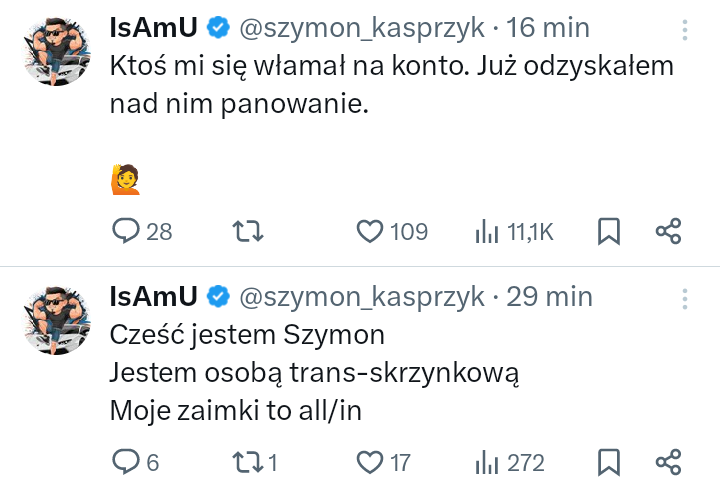Like the tweet with 17 likes
This screenshot has height=483, width=720.
[371, 462]
